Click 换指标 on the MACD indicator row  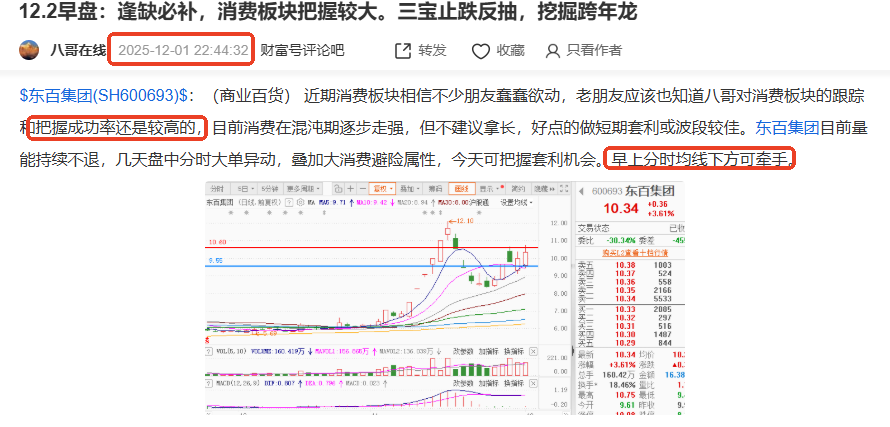(x=514, y=383)
